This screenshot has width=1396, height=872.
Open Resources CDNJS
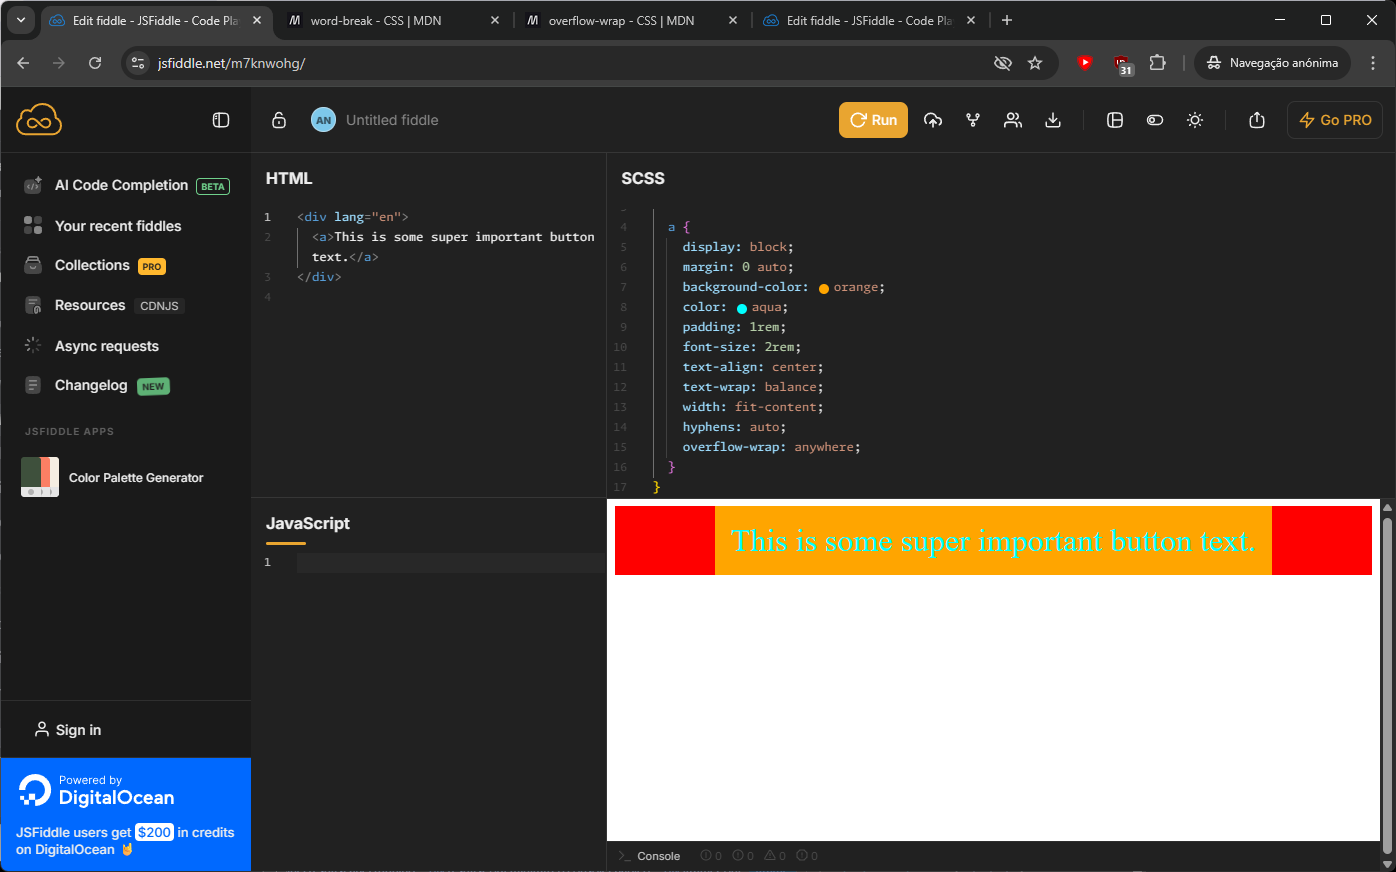104,306
